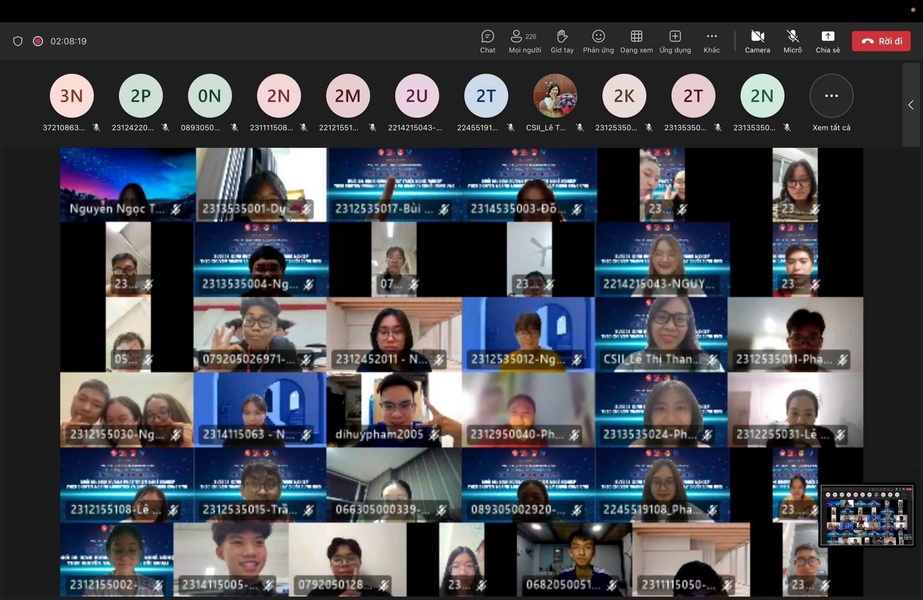
Task: Open the Chat panel
Action: (x=487, y=41)
